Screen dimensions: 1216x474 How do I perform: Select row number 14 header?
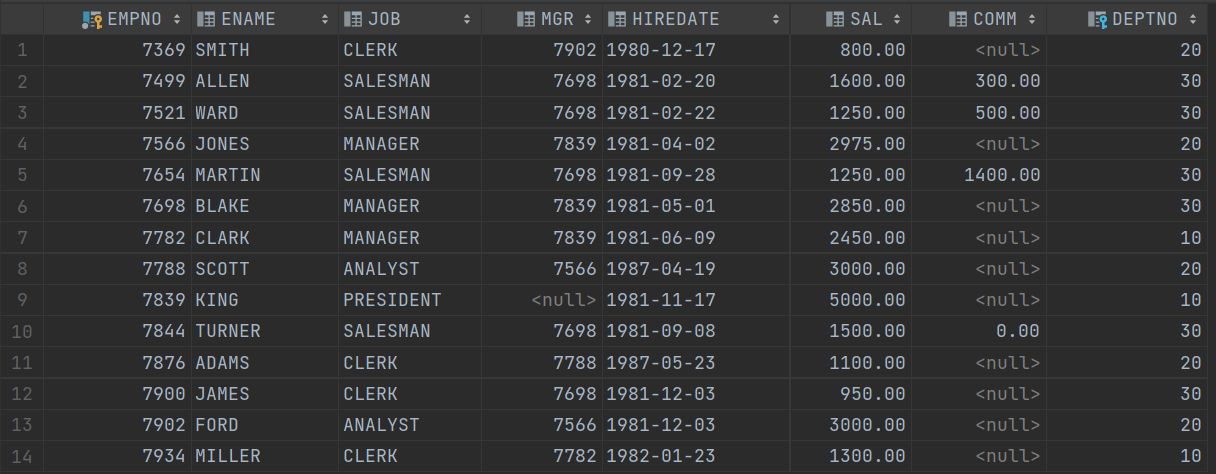point(22,456)
